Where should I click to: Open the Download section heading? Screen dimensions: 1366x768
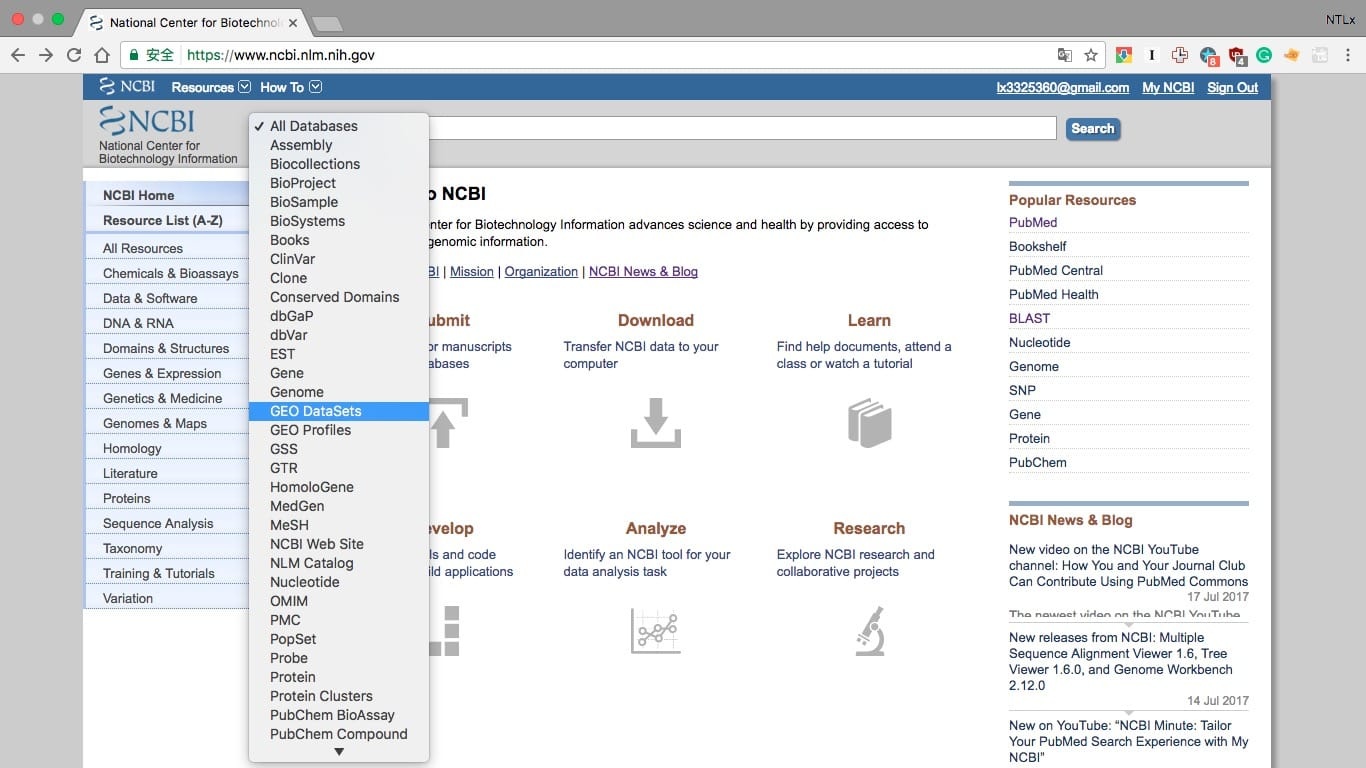656,320
